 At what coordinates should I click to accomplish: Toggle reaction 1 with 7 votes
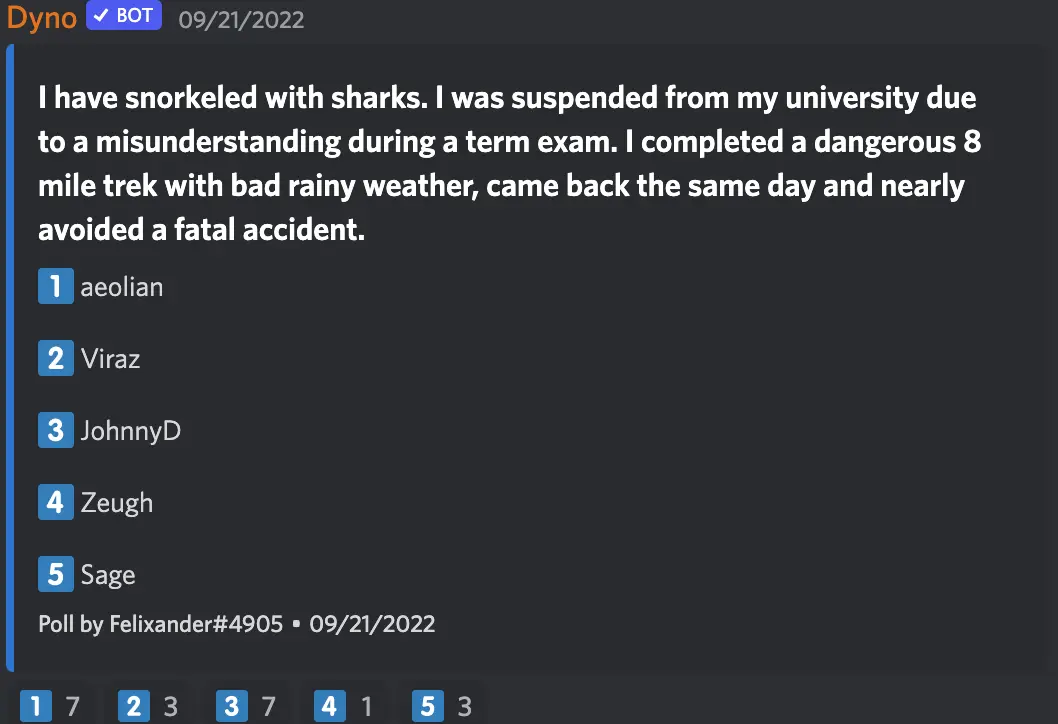coord(50,707)
